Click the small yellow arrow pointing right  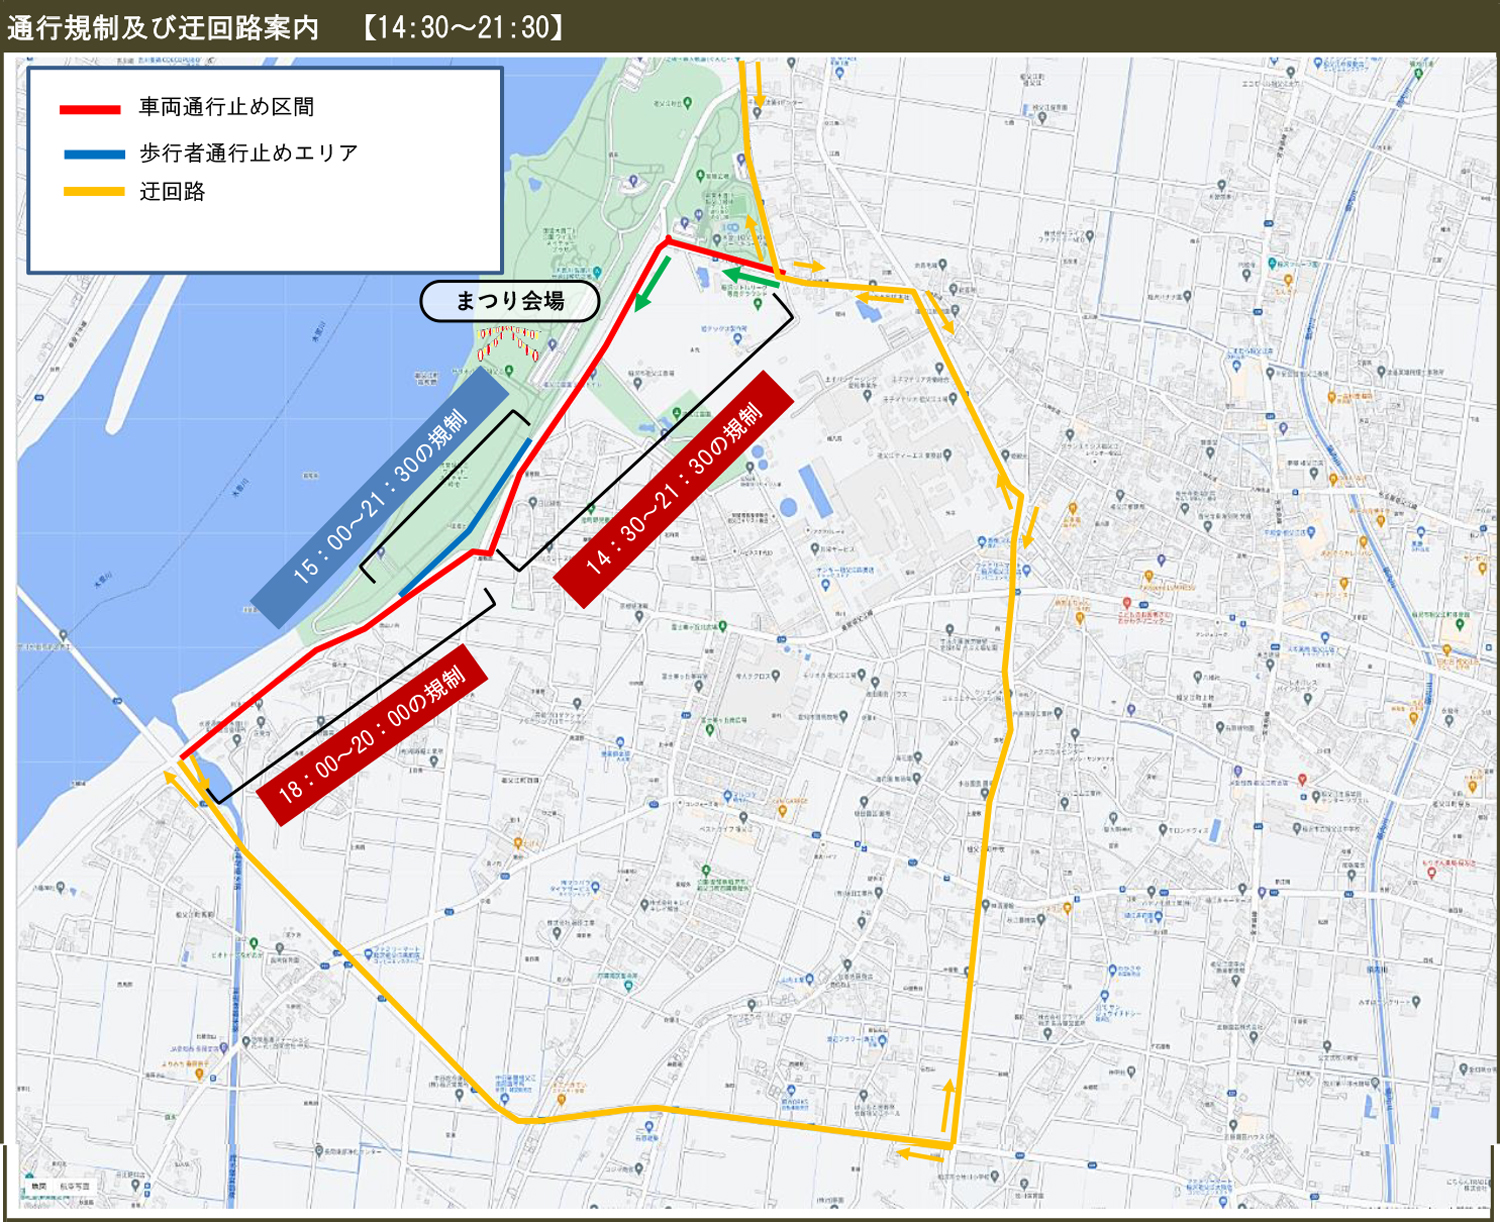pos(809,267)
